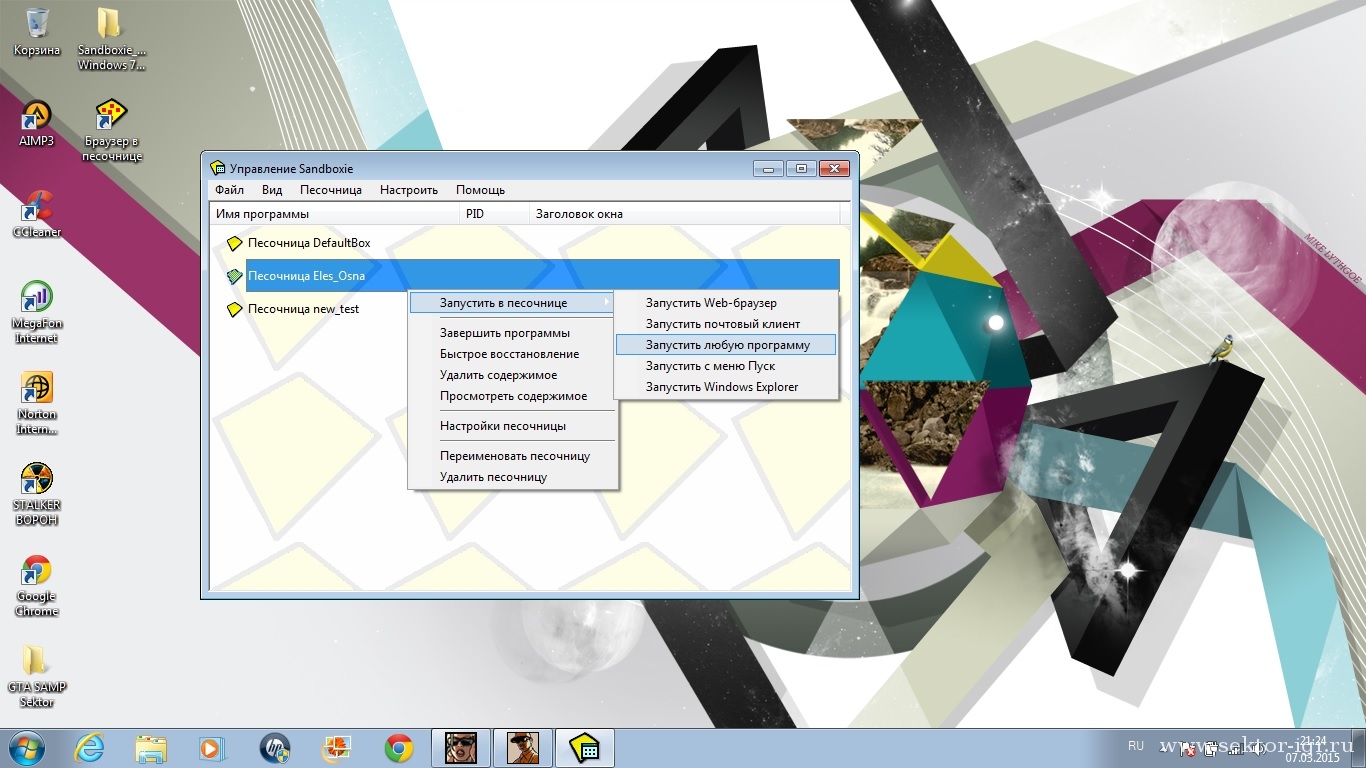Open the Вид menu
Screen dimensions: 1366x768
coord(272,190)
